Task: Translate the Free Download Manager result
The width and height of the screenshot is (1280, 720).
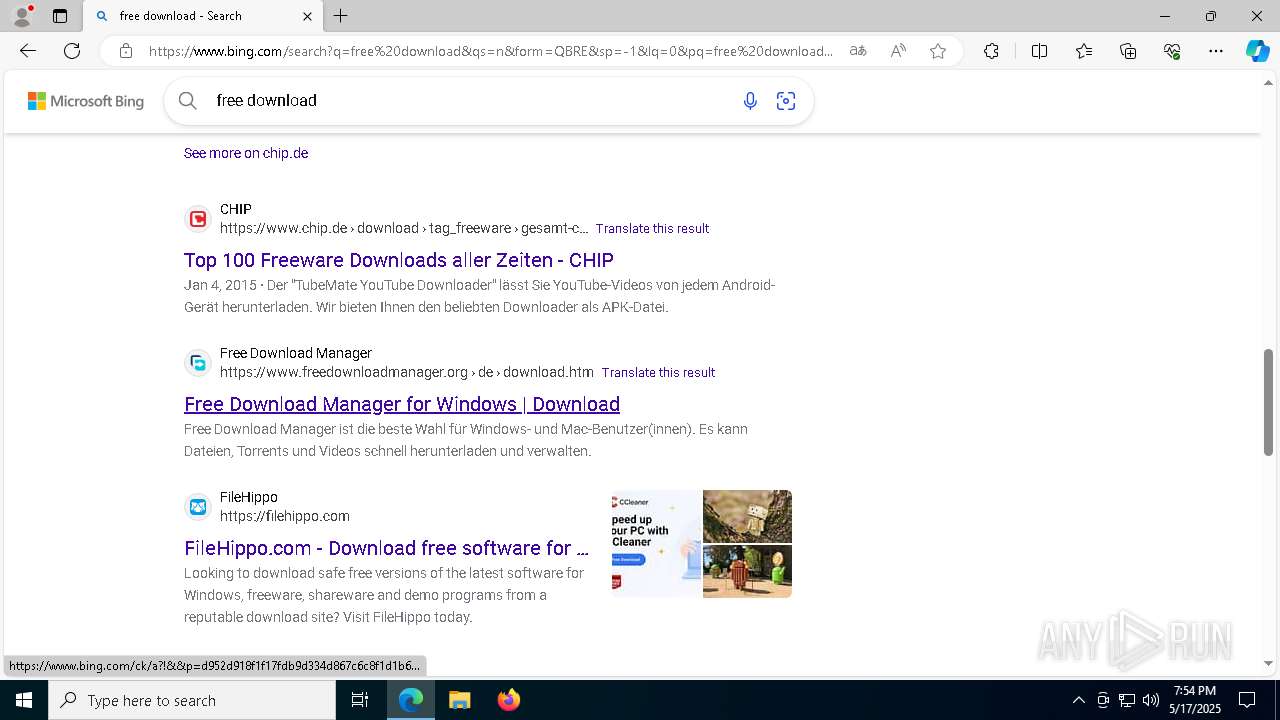Action: (x=658, y=372)
